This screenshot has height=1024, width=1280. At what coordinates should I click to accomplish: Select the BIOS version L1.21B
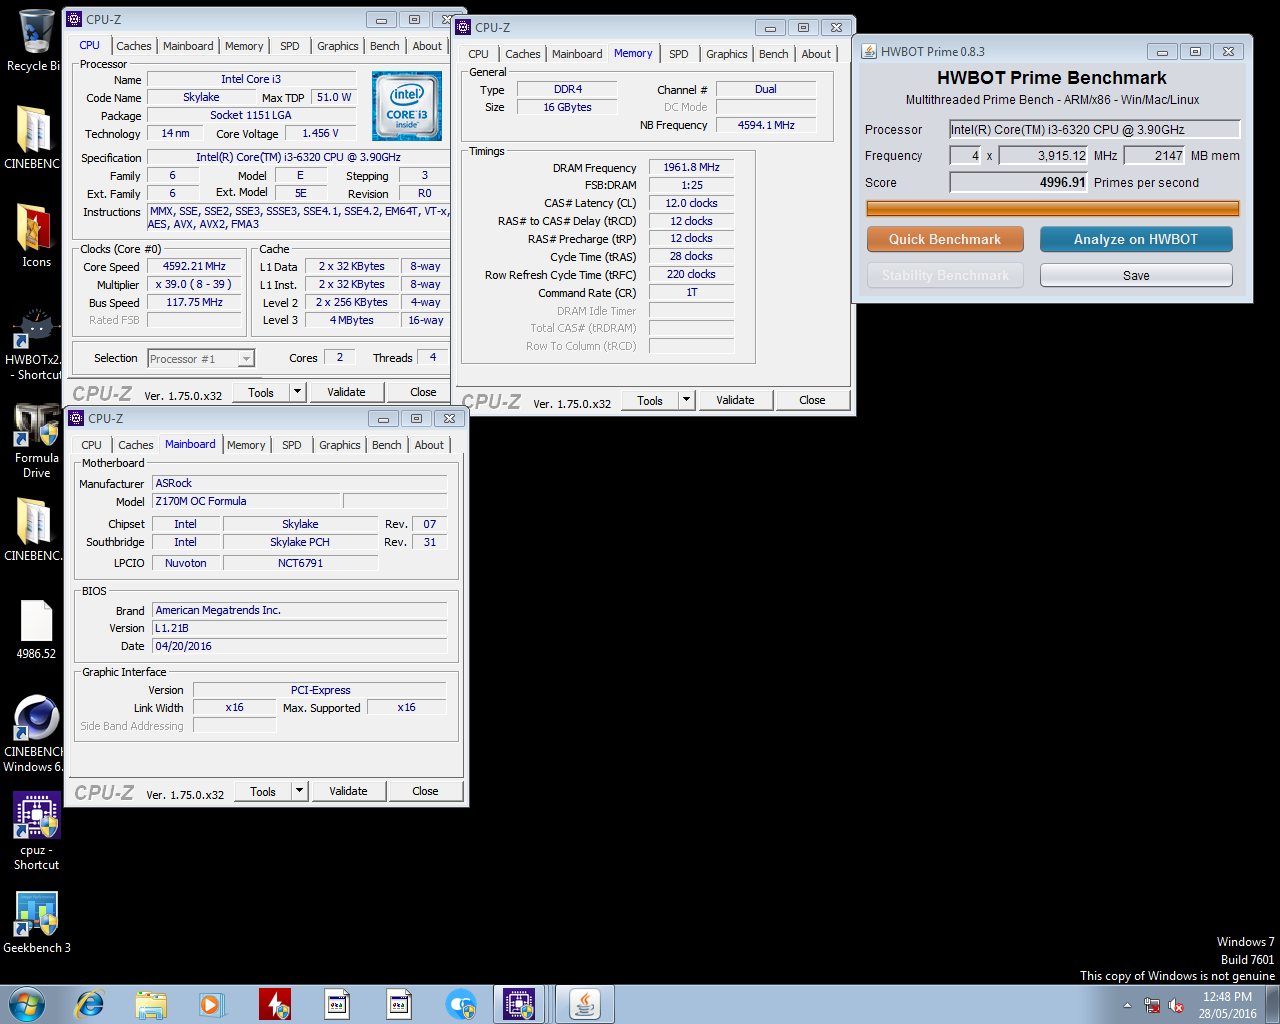pos(299,628)
